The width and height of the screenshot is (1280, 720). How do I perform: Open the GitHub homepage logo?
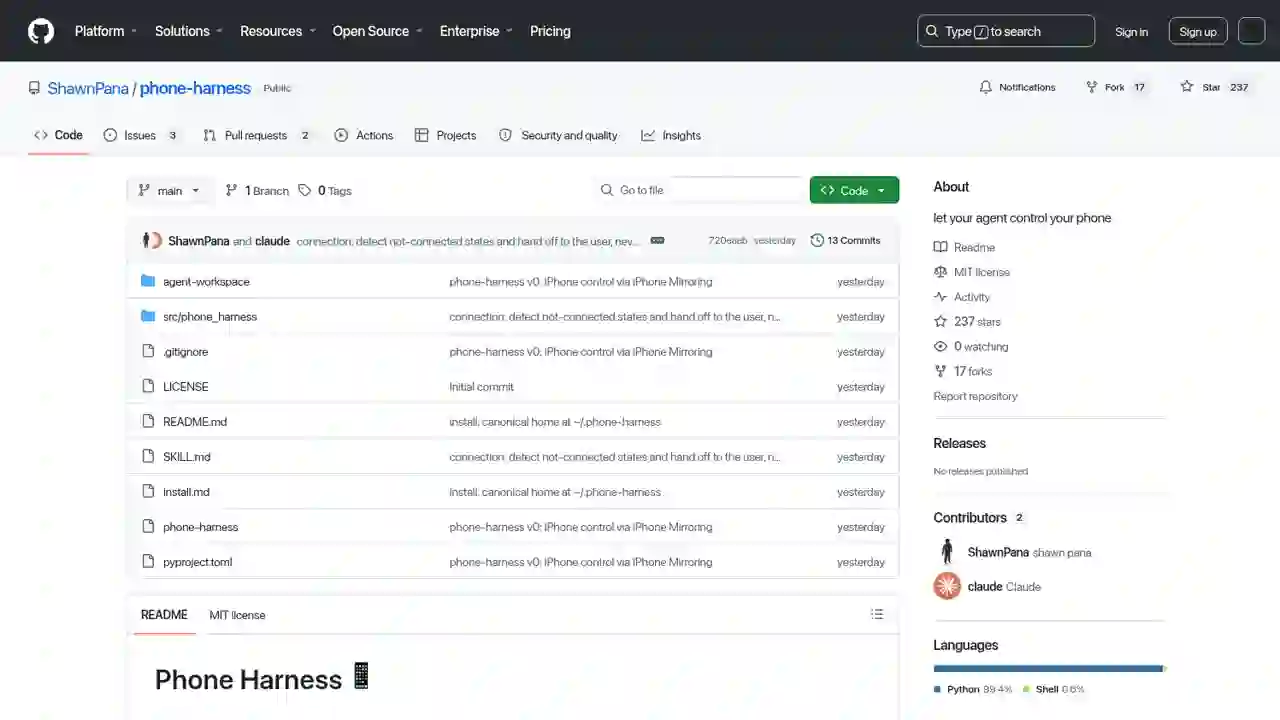(41, 31)
